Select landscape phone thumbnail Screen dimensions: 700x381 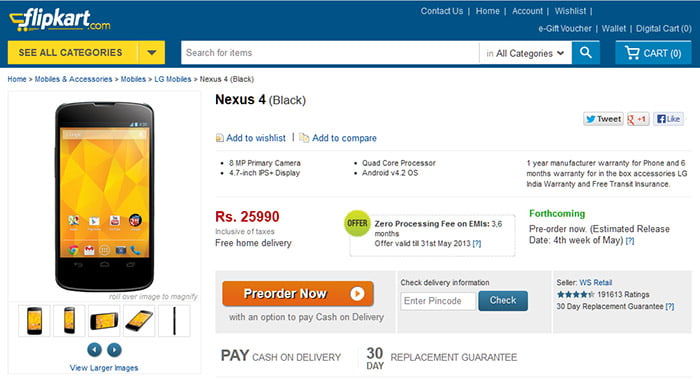[x=104, y=321]
